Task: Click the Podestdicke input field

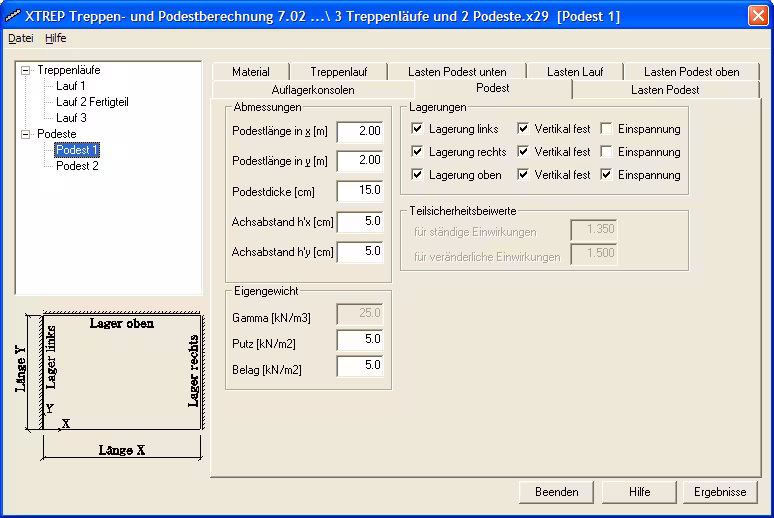Action: click(360, 191)
